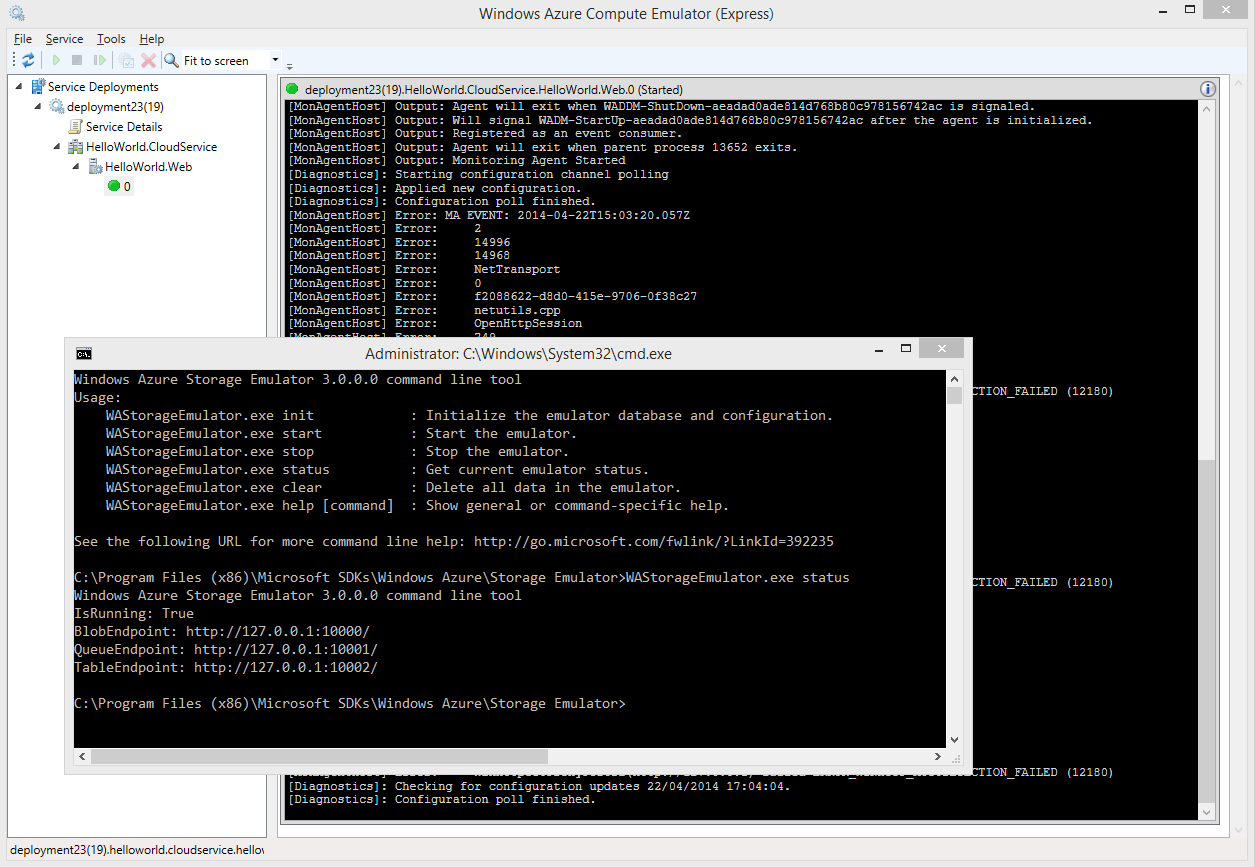Screen dimensions: 1255x867
Task: Click the instance console vertical scrollbar thumb
Action: [1207, 631]
